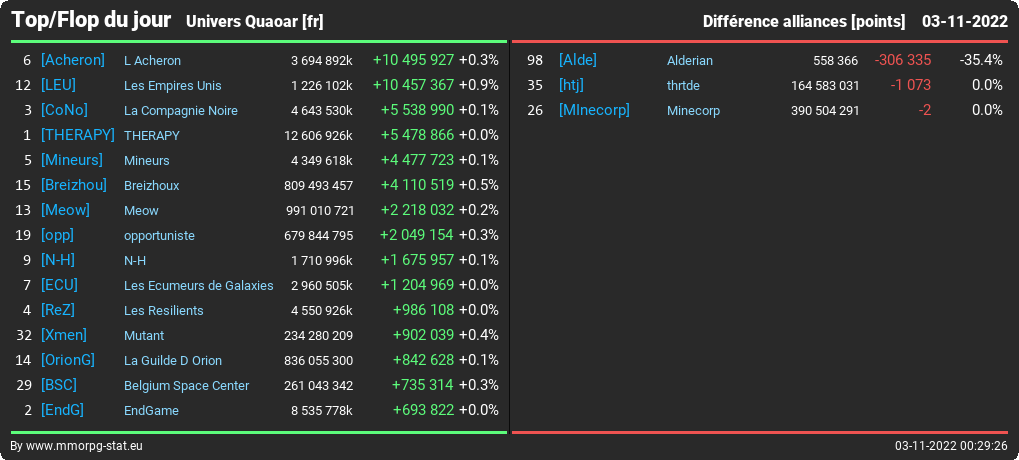
Task: Click the [ECU] alliance tag
Action: 59,285
